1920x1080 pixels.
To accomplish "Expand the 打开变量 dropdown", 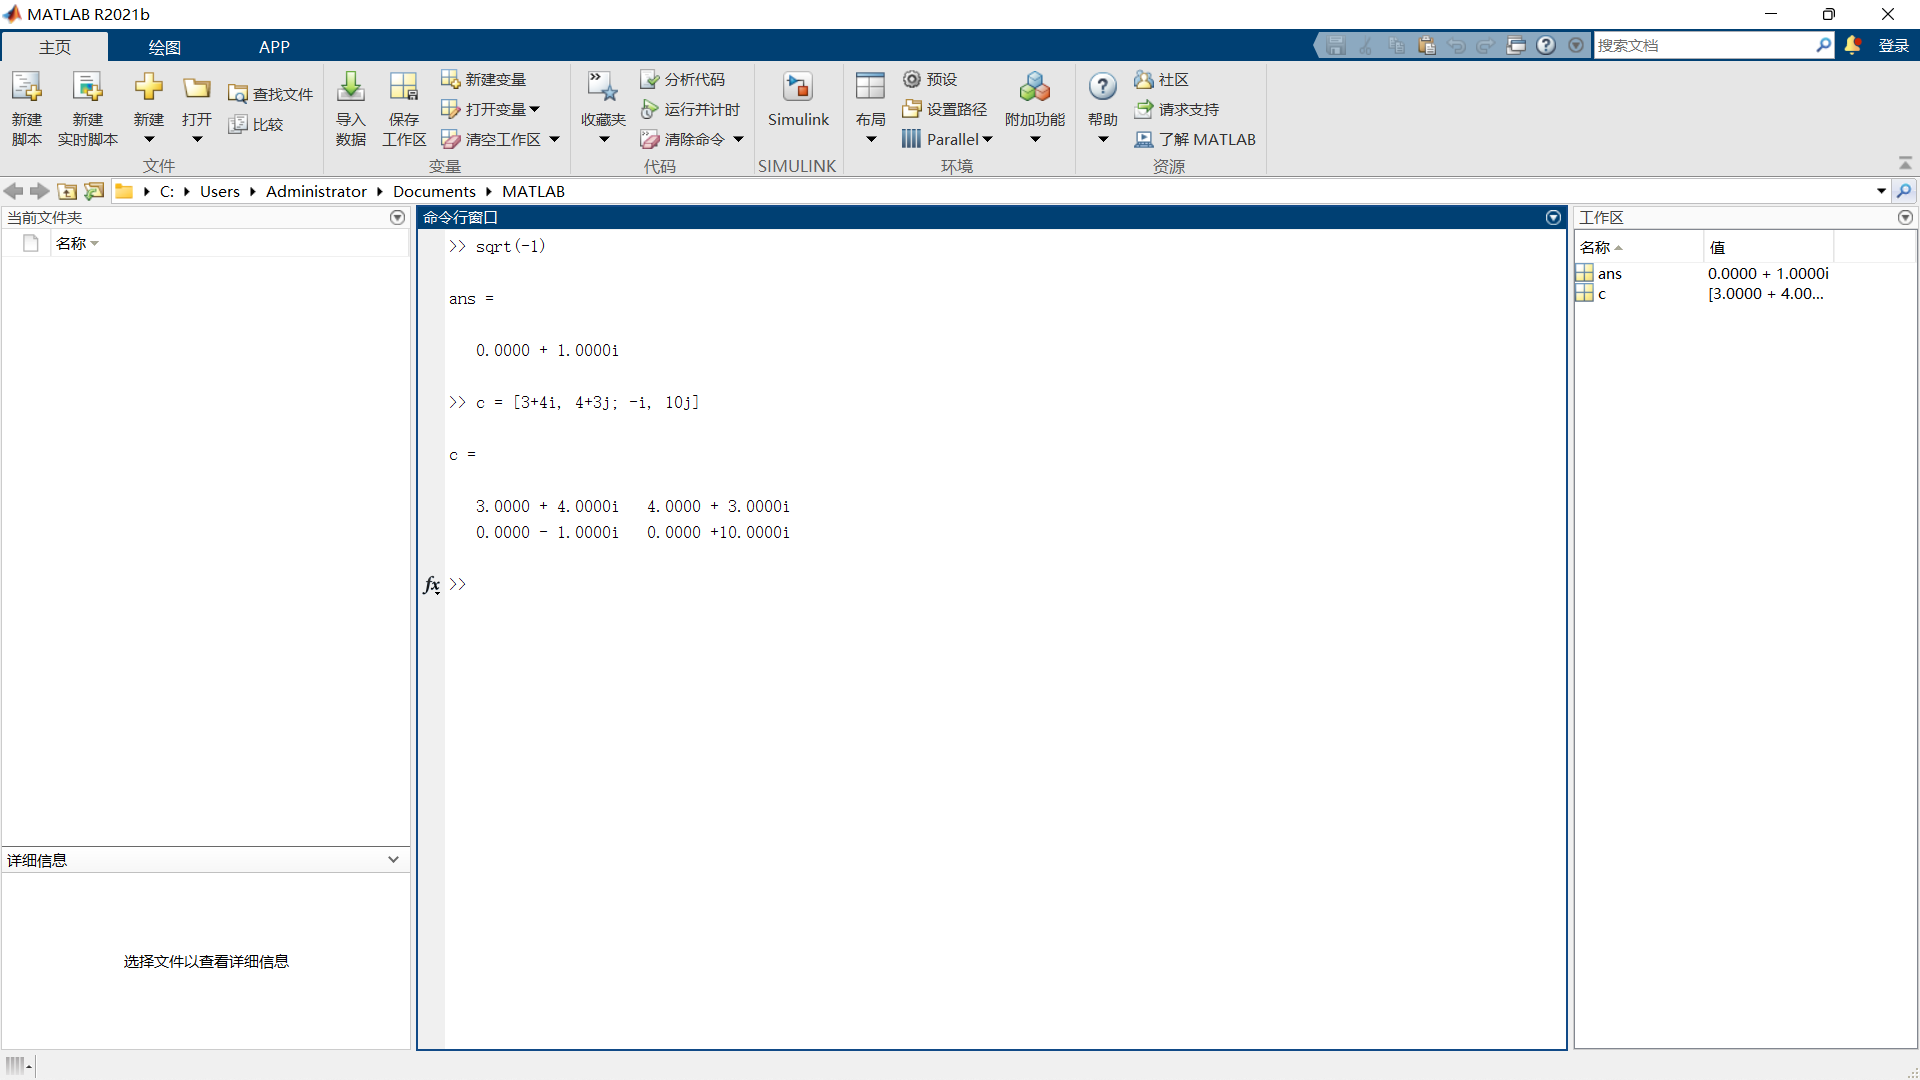I will point(535,109).
